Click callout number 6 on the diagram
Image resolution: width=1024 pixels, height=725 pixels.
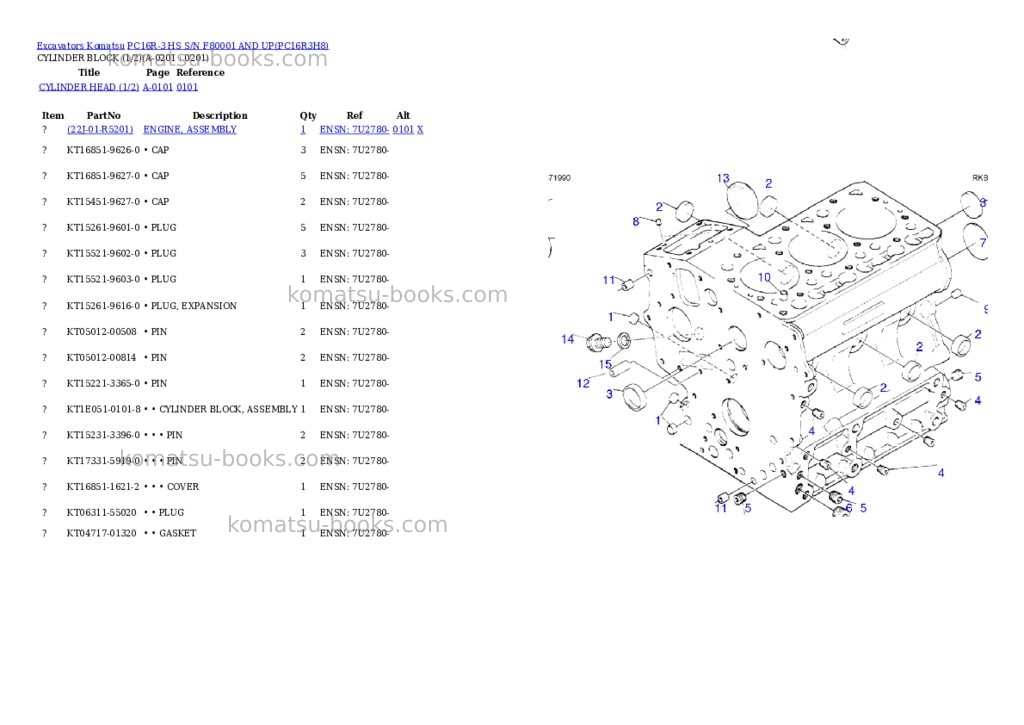(848, 508)
